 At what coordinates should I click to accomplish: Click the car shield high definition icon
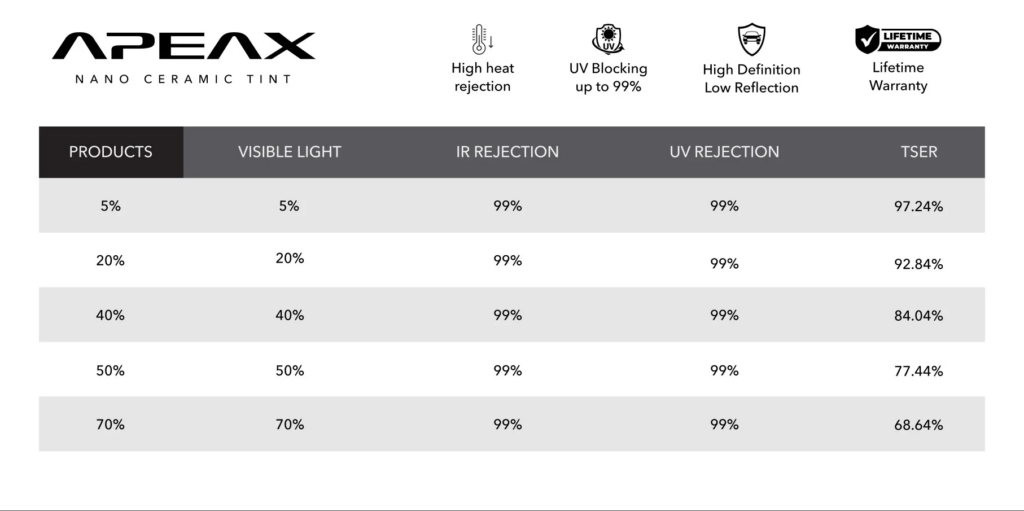click(x=752, y=40)
